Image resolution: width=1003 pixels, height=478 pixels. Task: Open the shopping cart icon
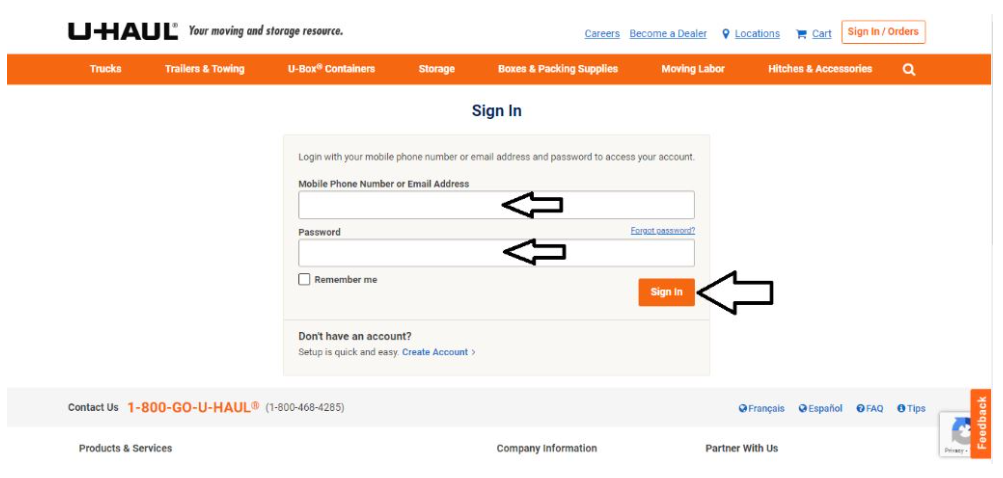[x=801, y=34]
